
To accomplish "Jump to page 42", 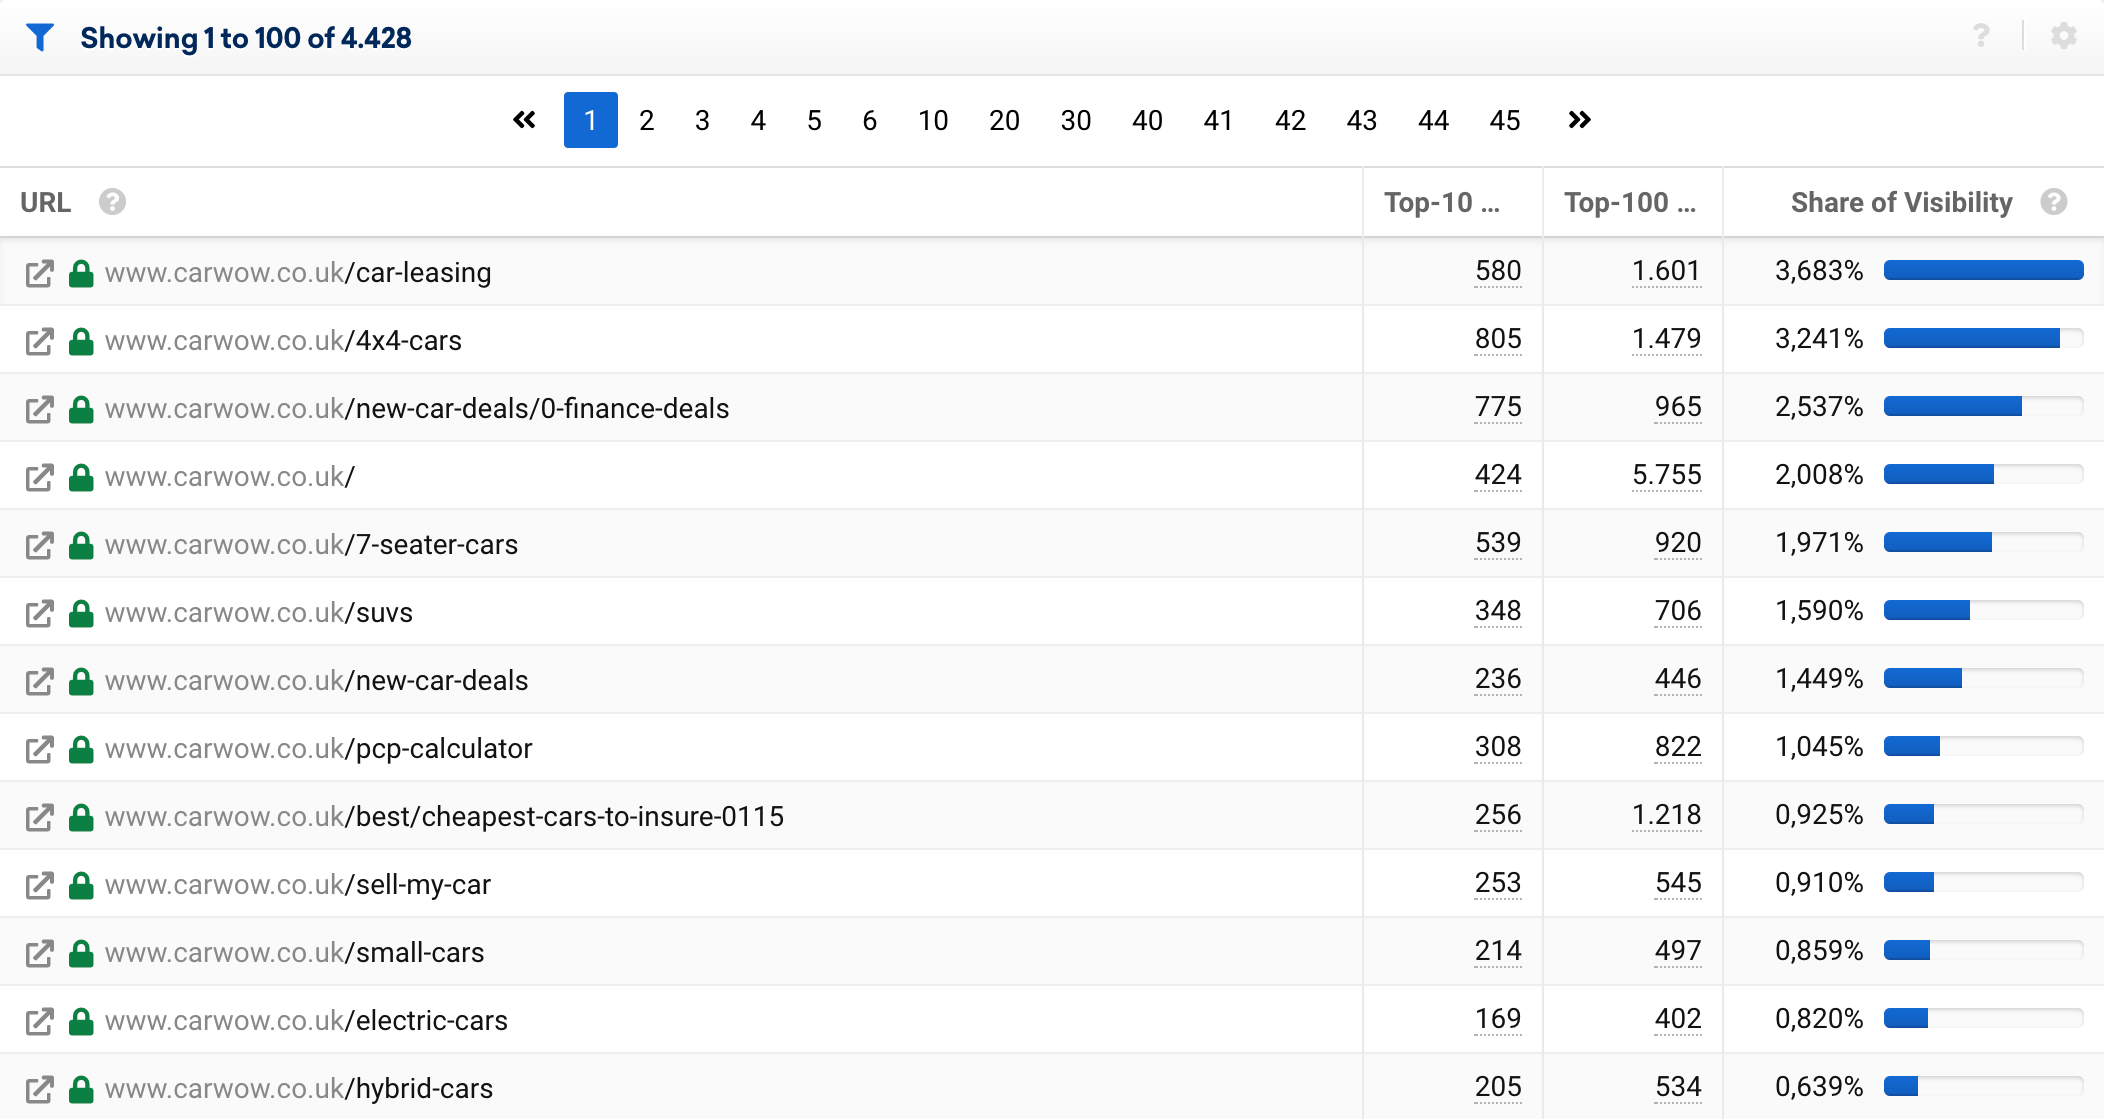I will (x=1290, y=121).
